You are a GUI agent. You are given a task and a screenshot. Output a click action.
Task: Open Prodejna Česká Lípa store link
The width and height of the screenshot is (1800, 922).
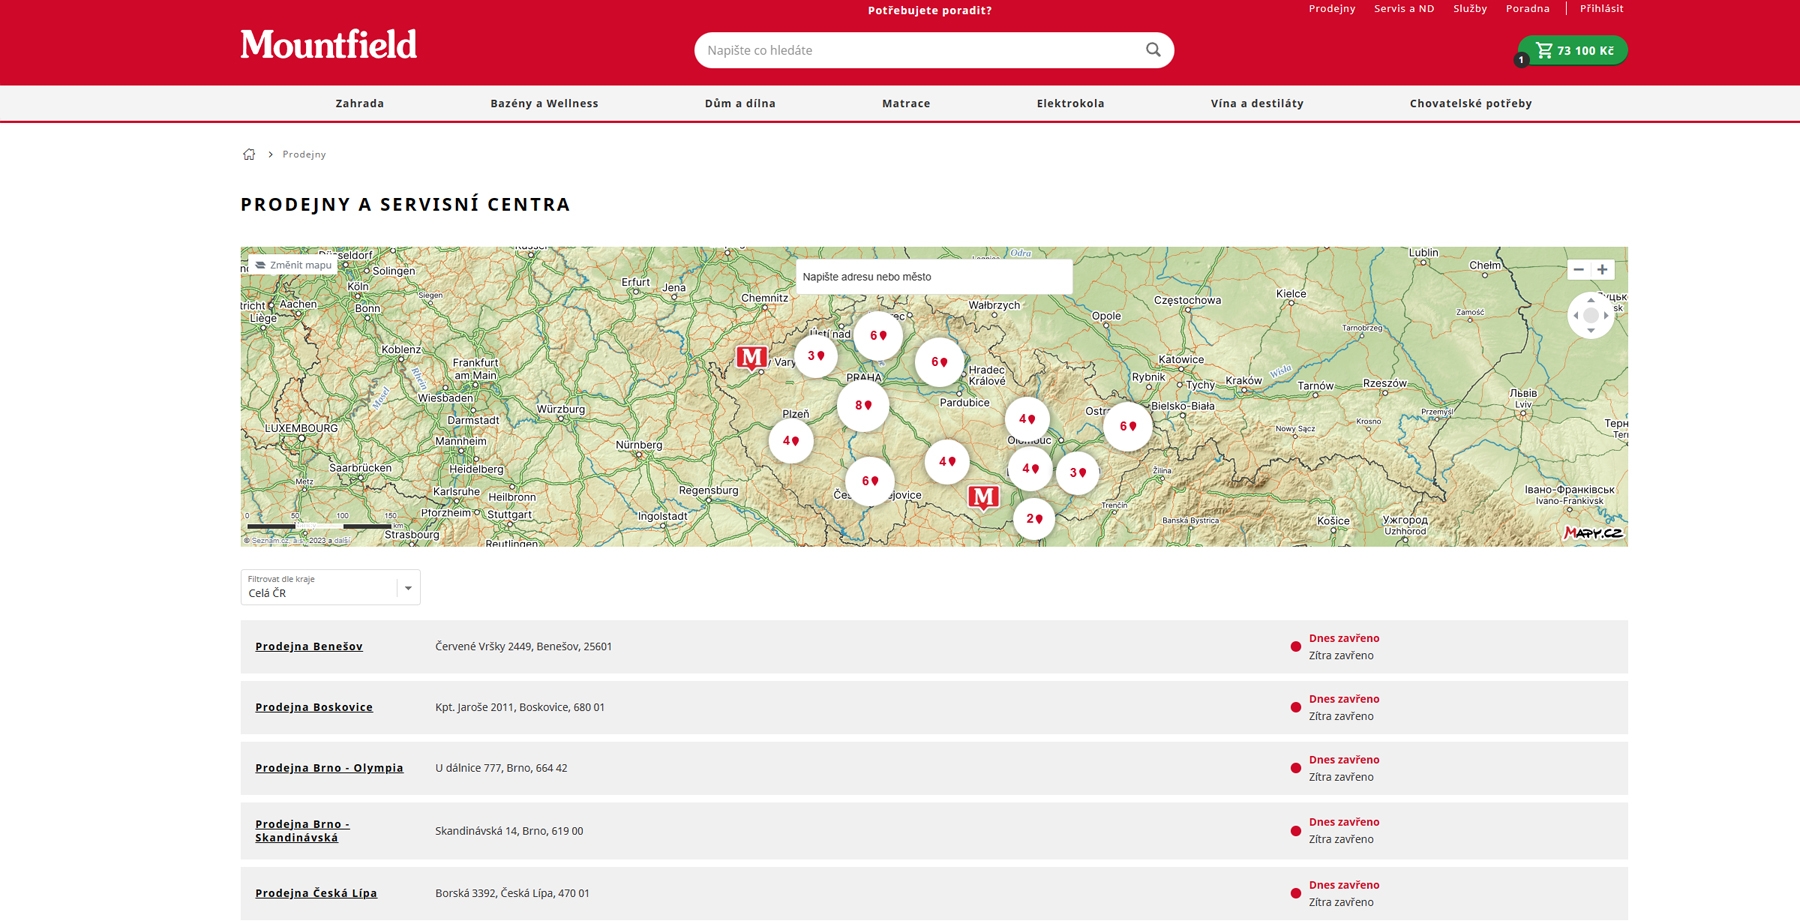(316, 893)
